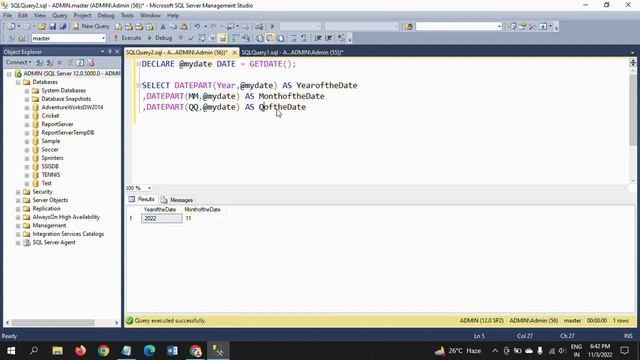Click Refresh icon in Object Explorer

coord(80,62)
